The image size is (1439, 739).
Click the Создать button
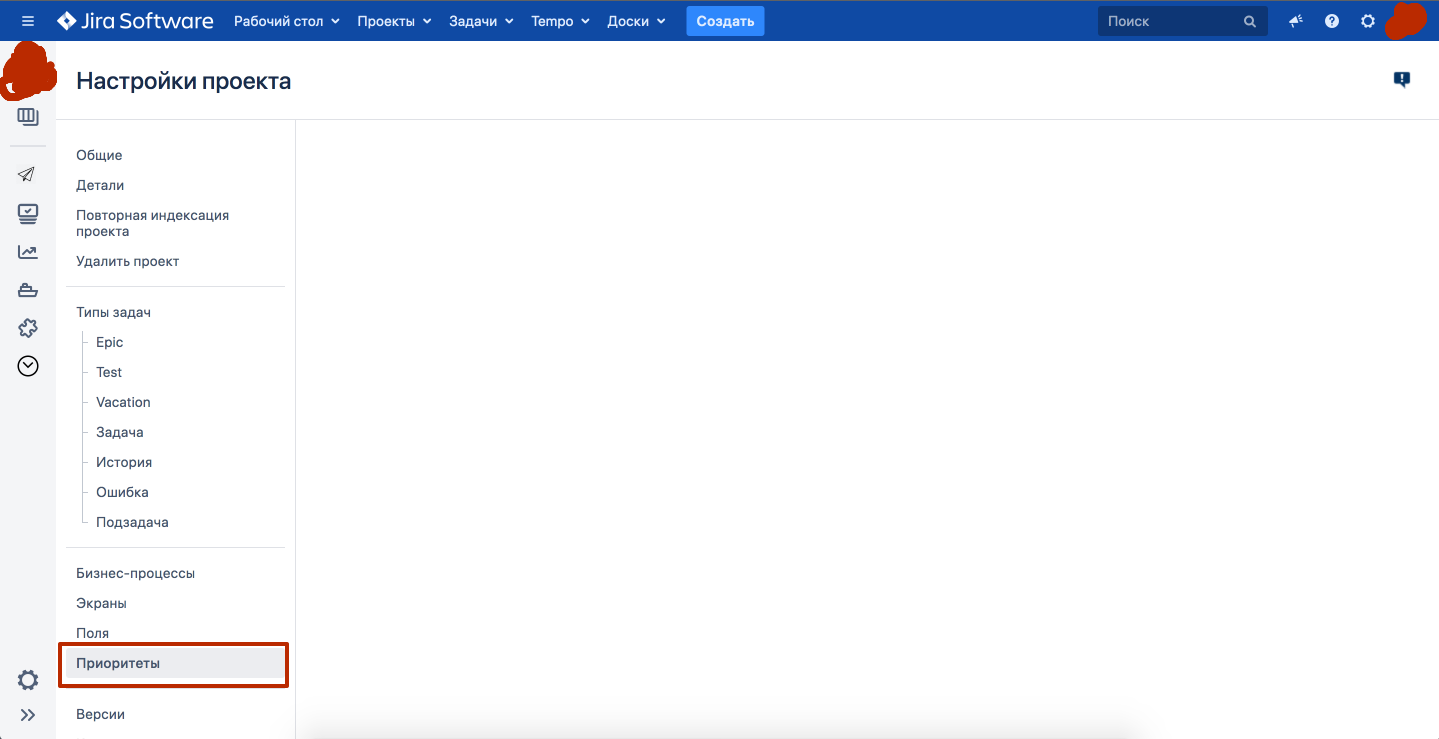click(725, 21)
